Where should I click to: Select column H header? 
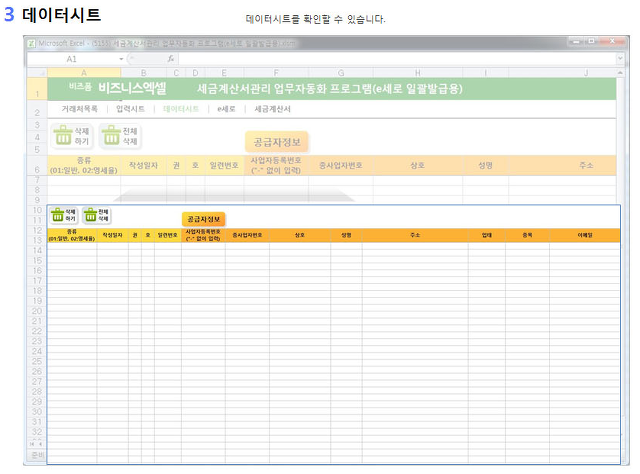(418, 73)
